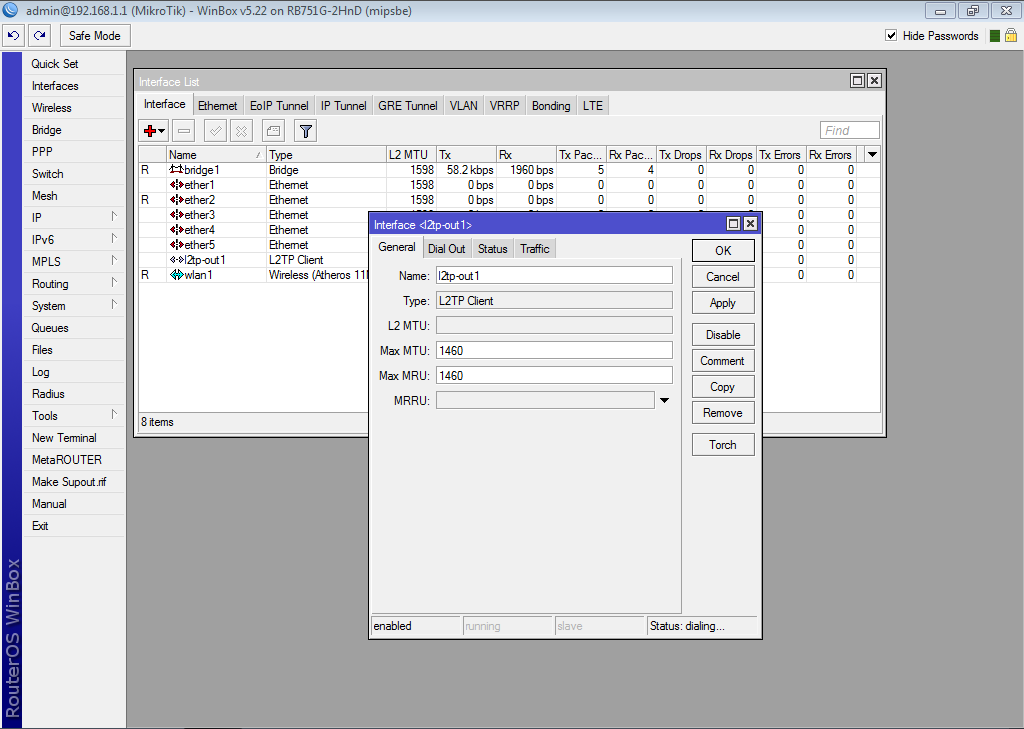
Task: Toggle the Safe Mode button
Action: pos(95,36)
